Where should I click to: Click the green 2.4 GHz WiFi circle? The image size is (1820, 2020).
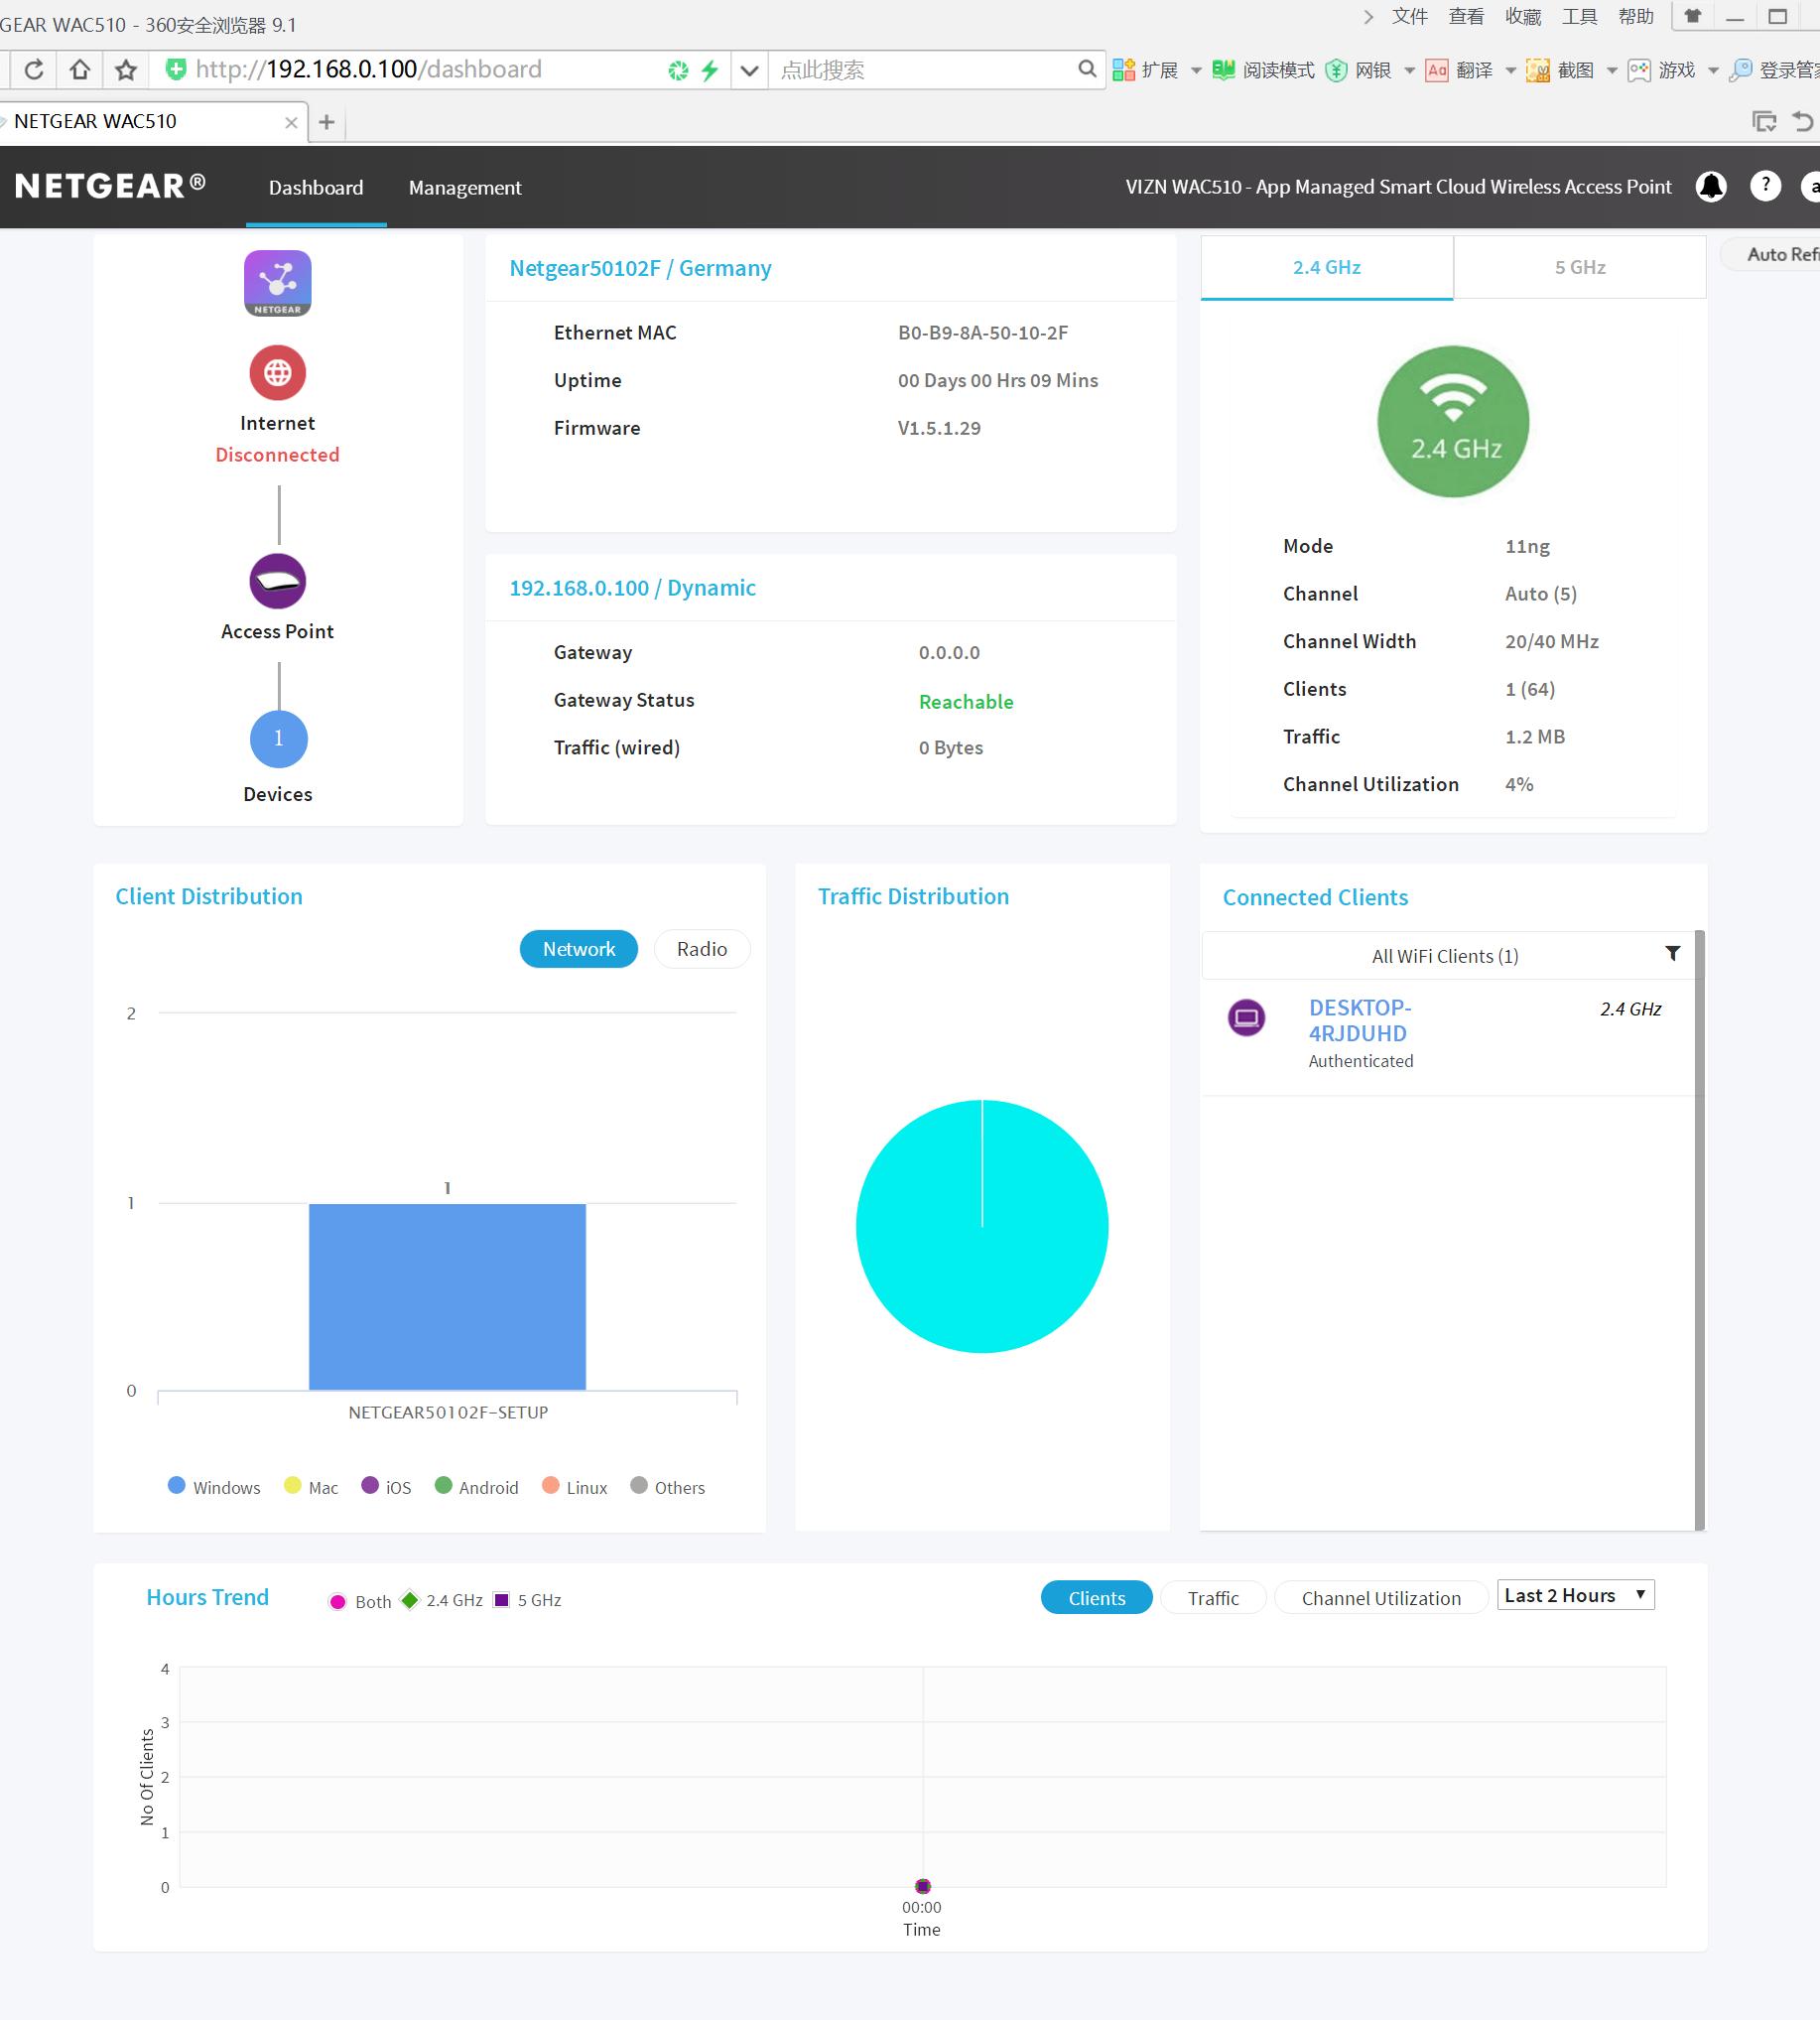(x=1453, y=421)
